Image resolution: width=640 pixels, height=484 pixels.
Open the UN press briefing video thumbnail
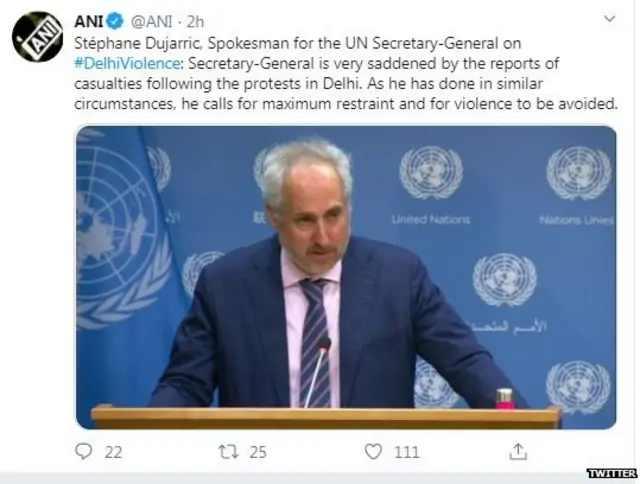pos(346,278)
